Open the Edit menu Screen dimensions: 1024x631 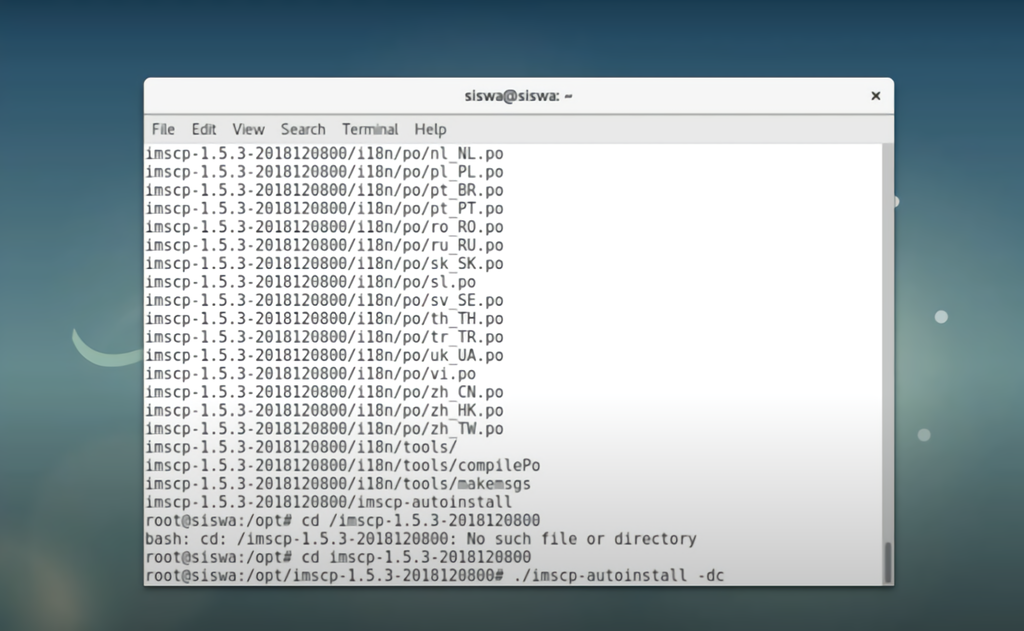click(204, 129)
